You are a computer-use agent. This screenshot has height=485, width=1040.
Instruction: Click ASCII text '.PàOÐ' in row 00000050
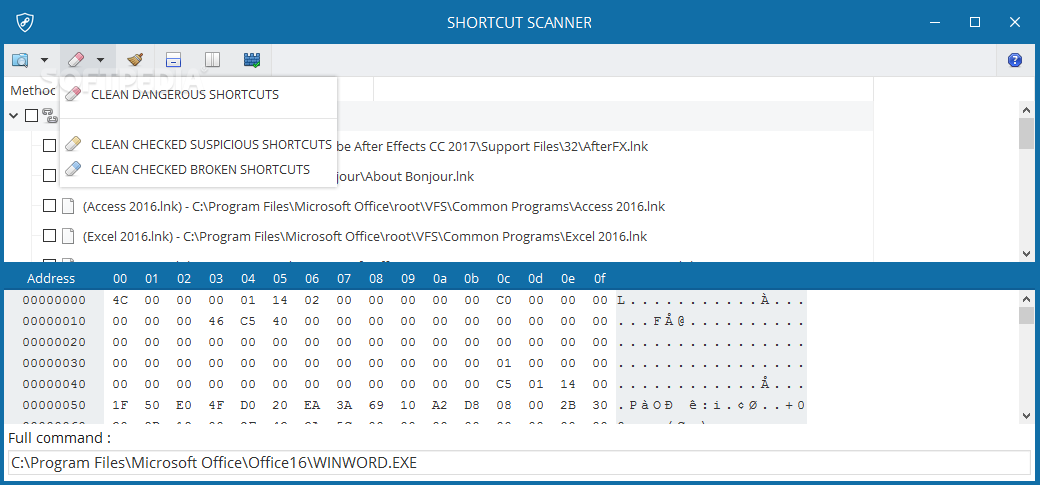click(x=643, y=405)
